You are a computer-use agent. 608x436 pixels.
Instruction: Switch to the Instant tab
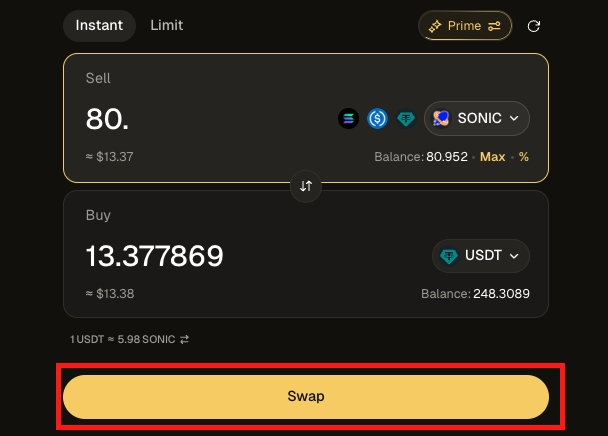pyautogui.click(x=99, y=26)
